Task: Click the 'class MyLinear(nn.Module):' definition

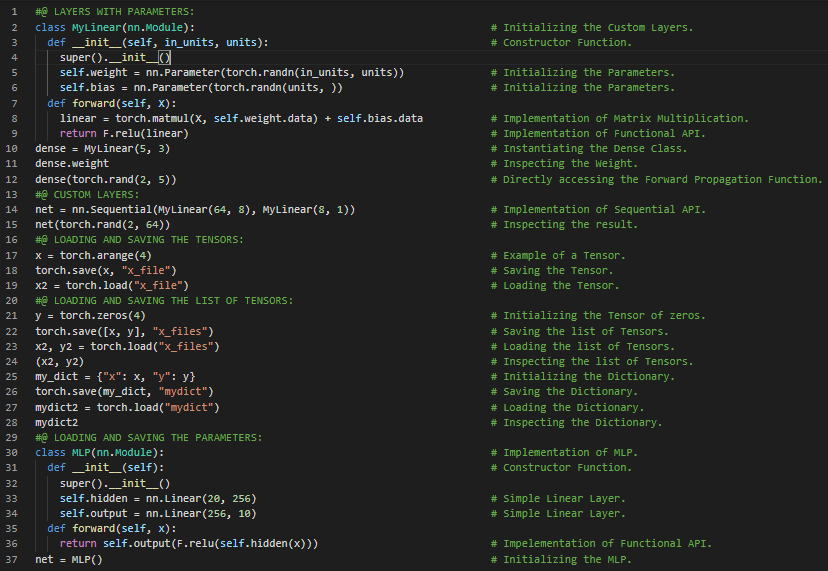Action: pos(115,27)
